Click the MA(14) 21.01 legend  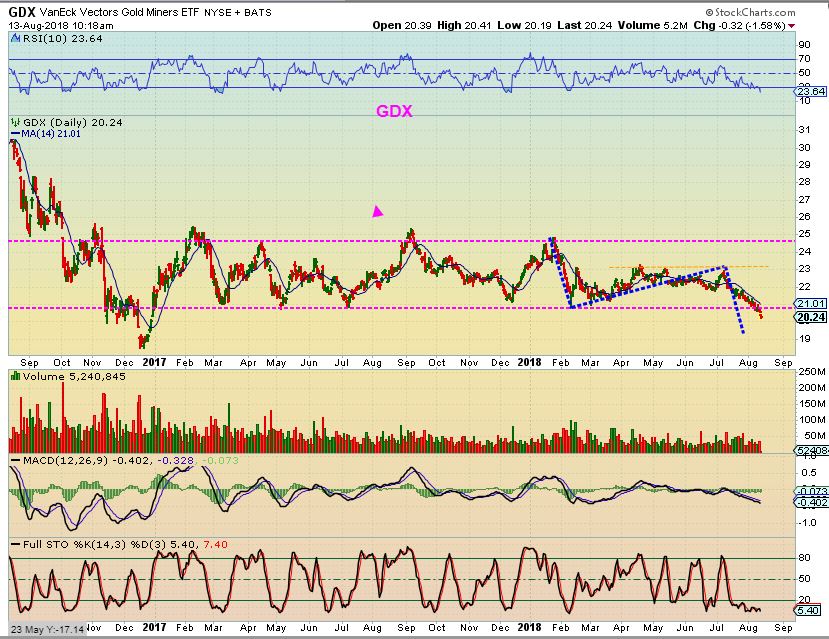51,134
